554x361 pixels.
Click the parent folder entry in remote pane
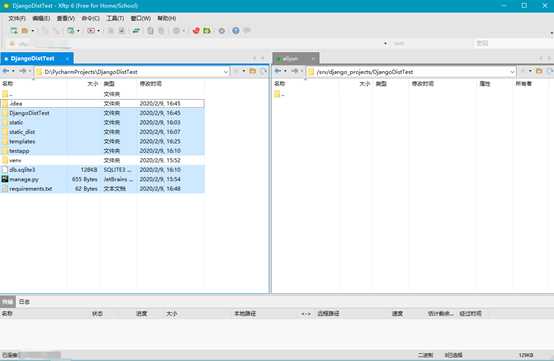pyautogui.click(x=279, y=94)
